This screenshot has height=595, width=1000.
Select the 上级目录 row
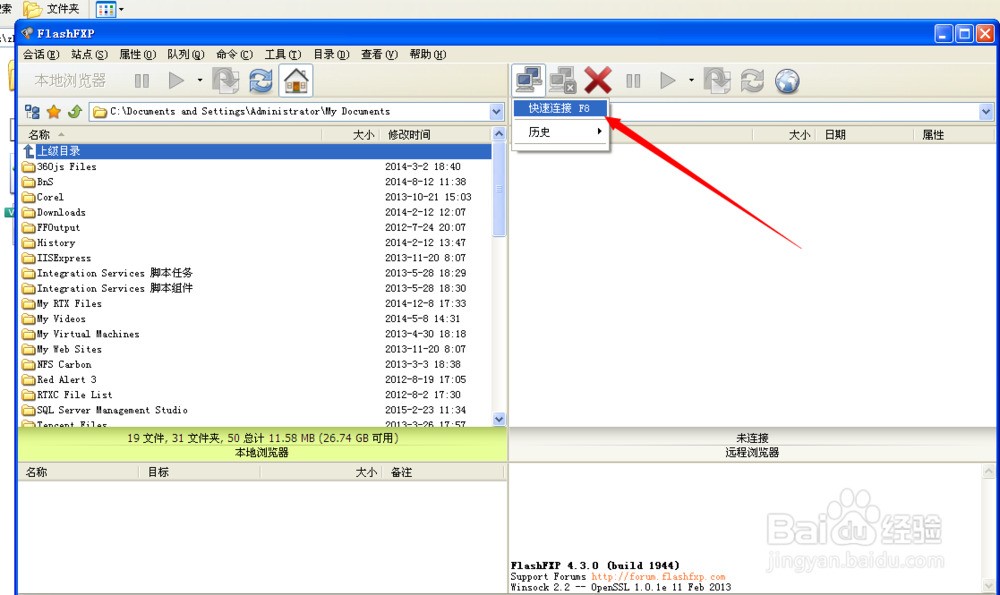(255, 151)
